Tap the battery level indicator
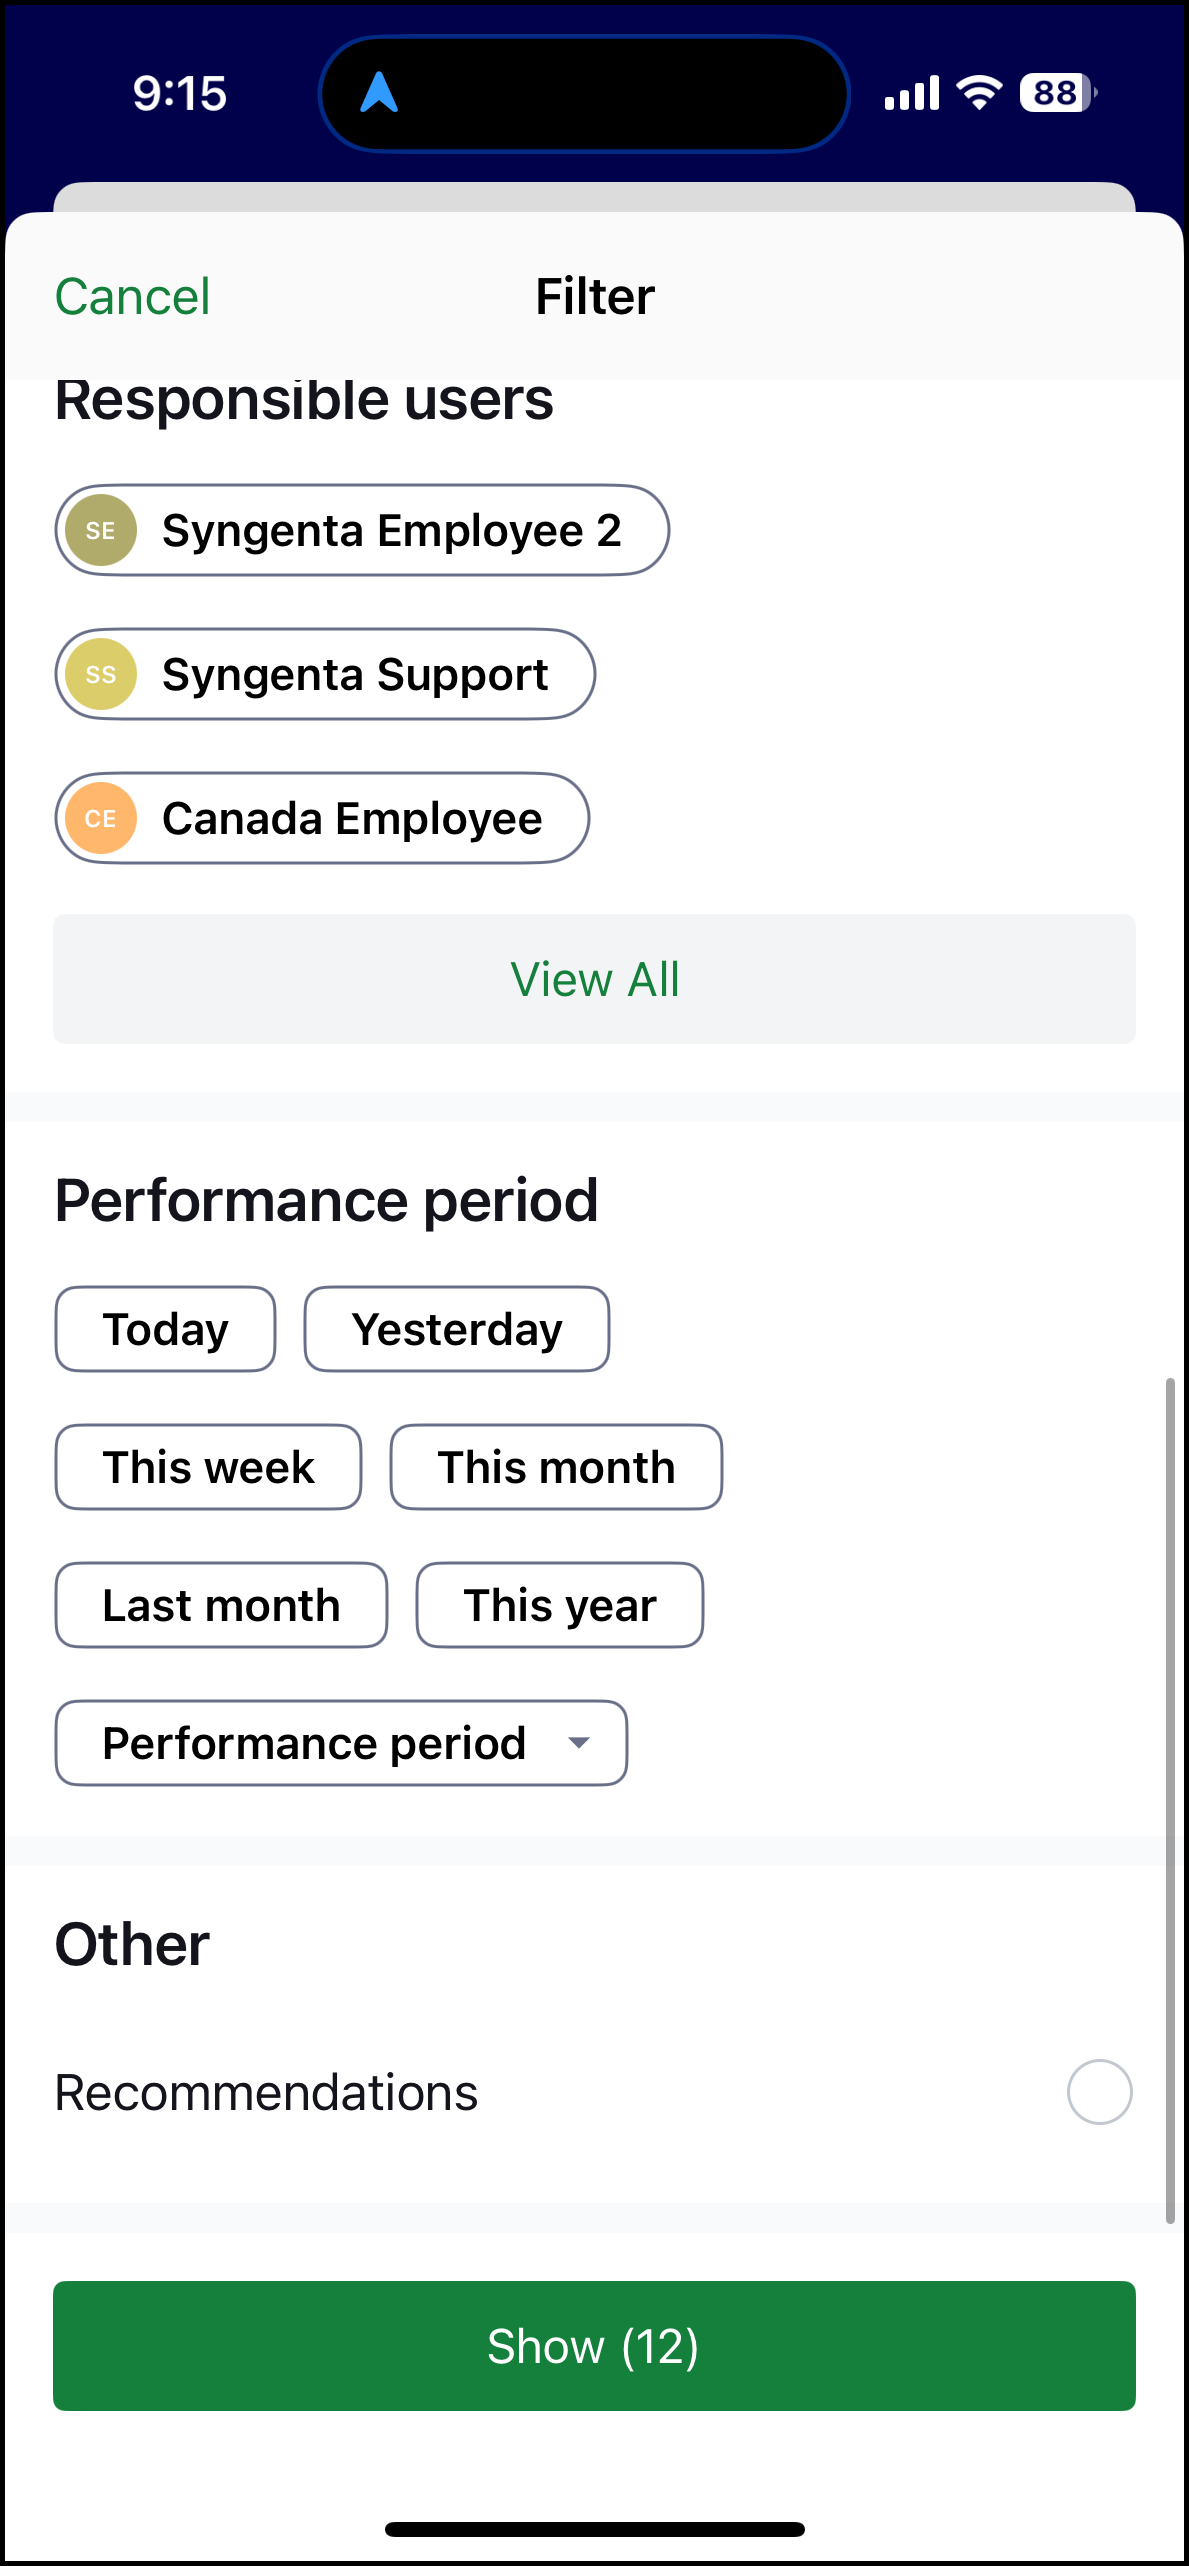The height and width of the screenshot is (2566, 1189). pos(1057,93)
